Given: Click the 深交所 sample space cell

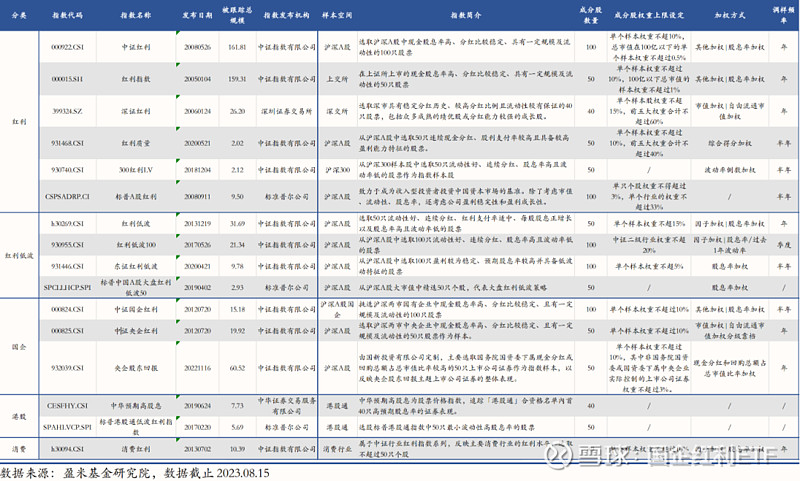Looking at the screenshot, I should pyautogui.click(x=337, y=111).
